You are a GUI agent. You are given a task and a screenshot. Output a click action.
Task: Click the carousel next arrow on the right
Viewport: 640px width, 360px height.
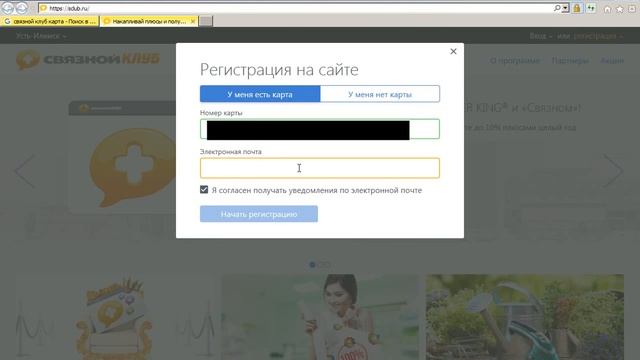pos(613,170)
